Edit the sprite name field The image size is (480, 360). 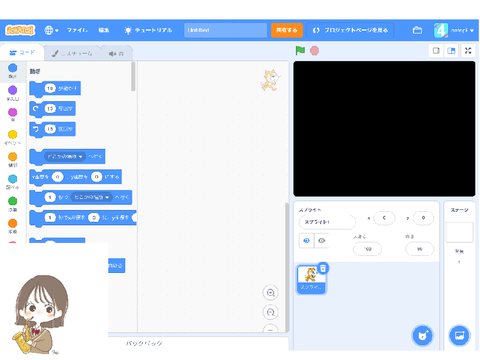(327, 222)
